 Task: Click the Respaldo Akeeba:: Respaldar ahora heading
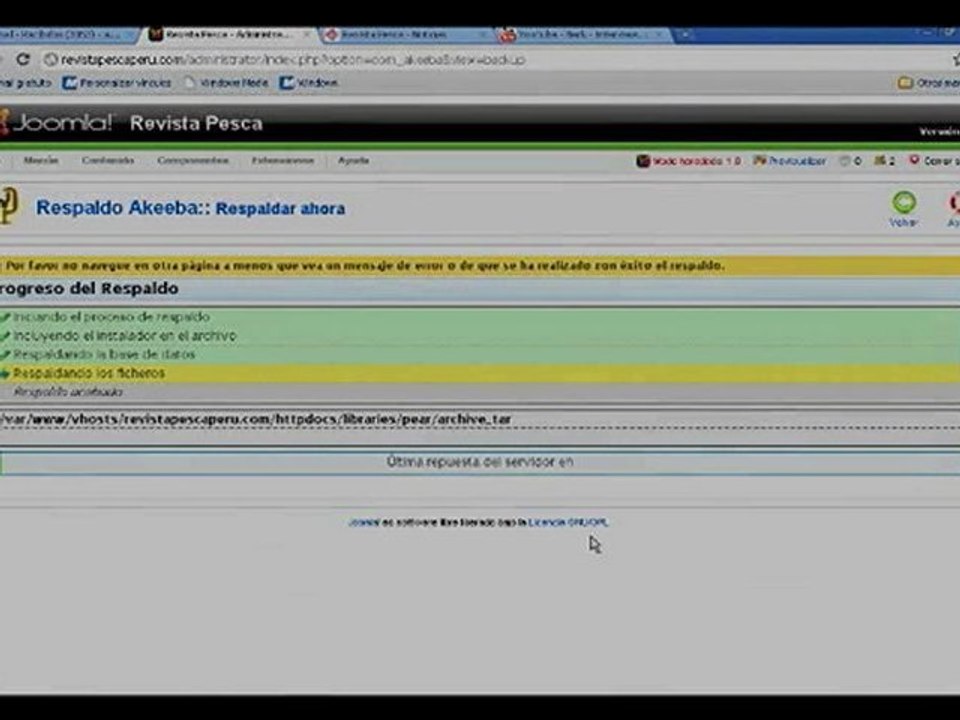coord(190,208)
